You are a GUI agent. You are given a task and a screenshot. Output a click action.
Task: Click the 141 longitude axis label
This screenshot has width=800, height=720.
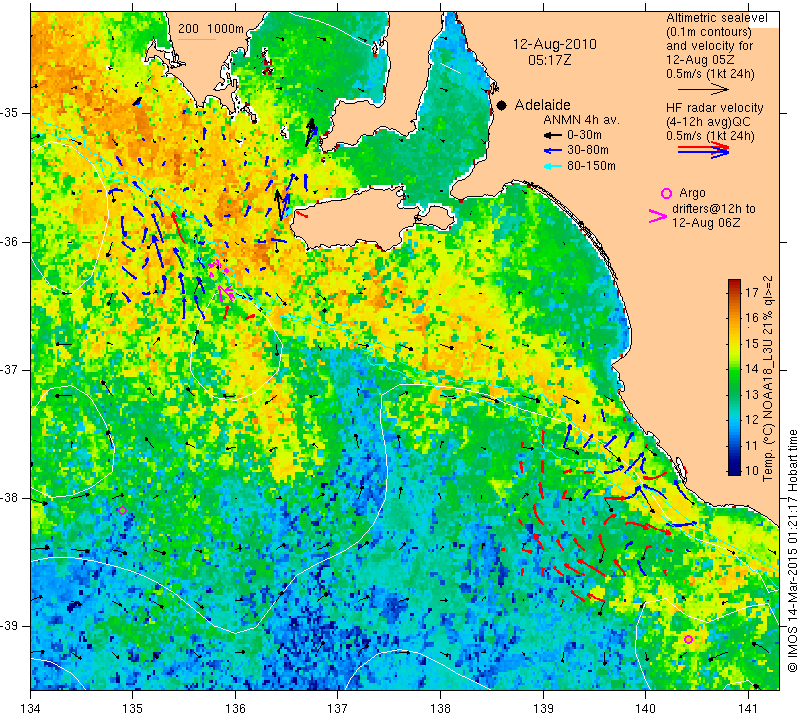[x=748, y=709]
